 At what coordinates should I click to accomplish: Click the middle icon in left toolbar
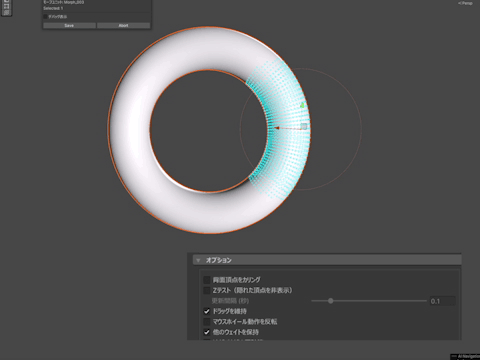coord(6,6)
